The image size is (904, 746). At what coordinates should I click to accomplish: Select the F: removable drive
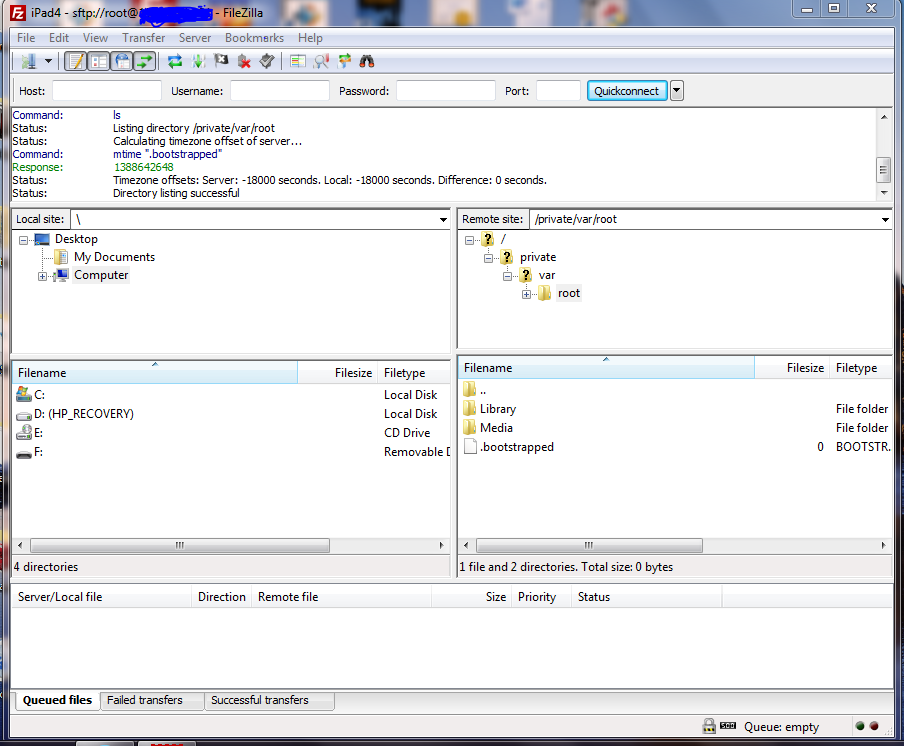point(38,451)
